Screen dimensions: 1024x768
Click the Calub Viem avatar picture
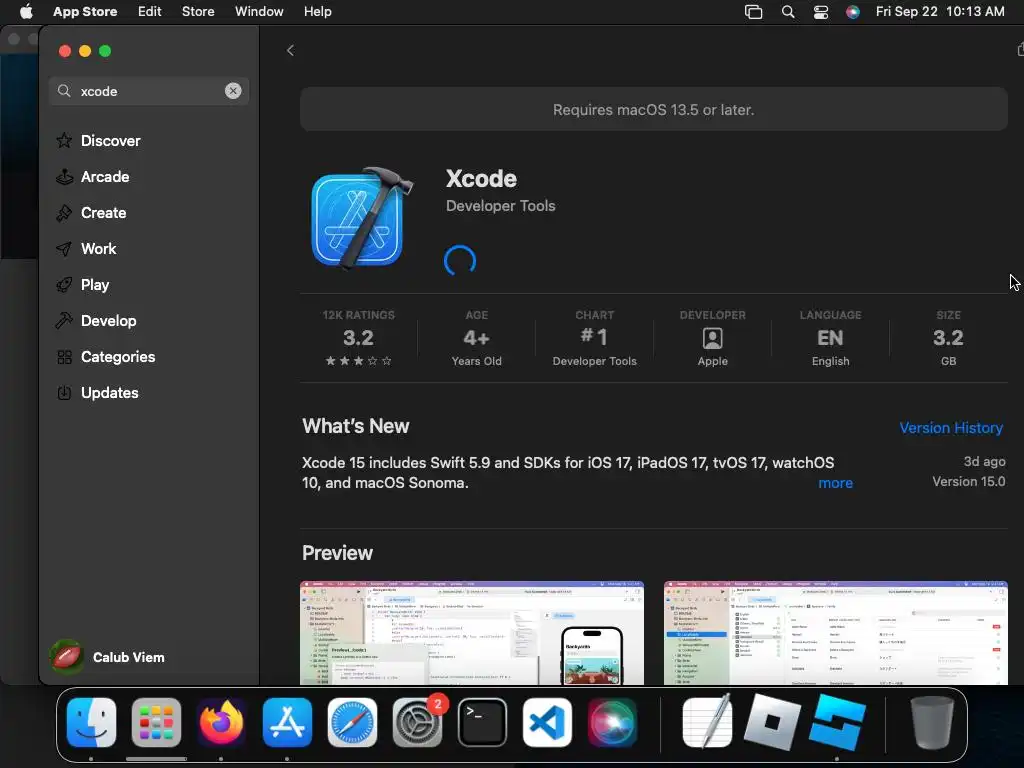pyautogui.click(x=67, y=657)
